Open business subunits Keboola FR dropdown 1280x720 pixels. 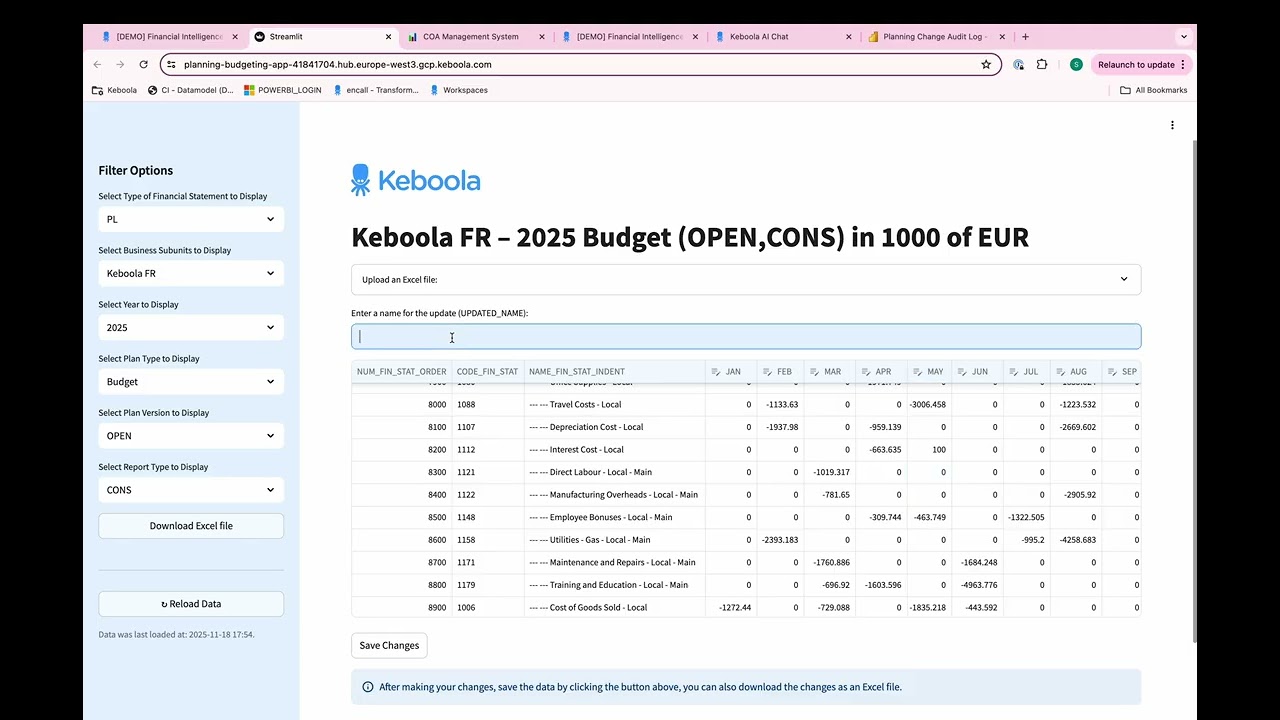tap(191, 273)
